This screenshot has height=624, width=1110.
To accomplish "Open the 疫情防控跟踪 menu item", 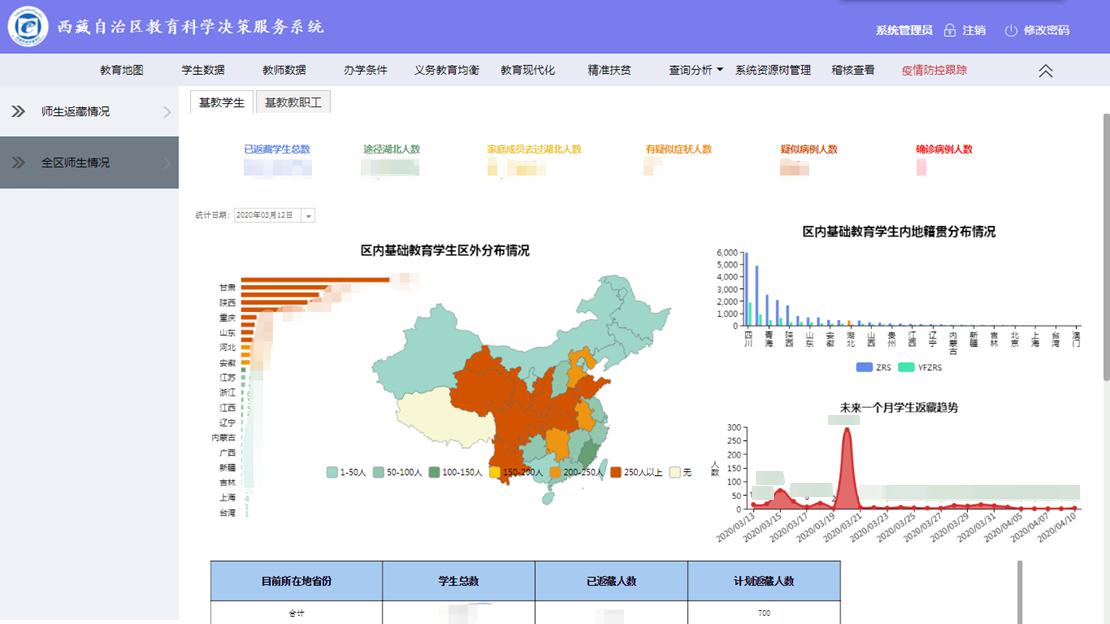I will point(934,70).
